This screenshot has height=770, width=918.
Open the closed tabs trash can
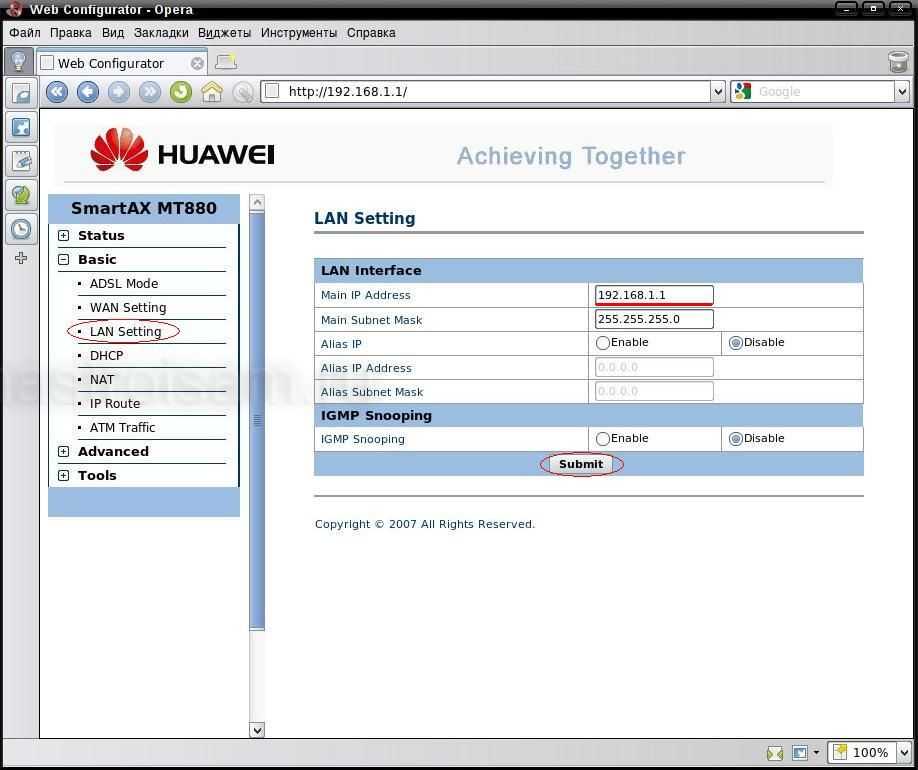point(898,61)
